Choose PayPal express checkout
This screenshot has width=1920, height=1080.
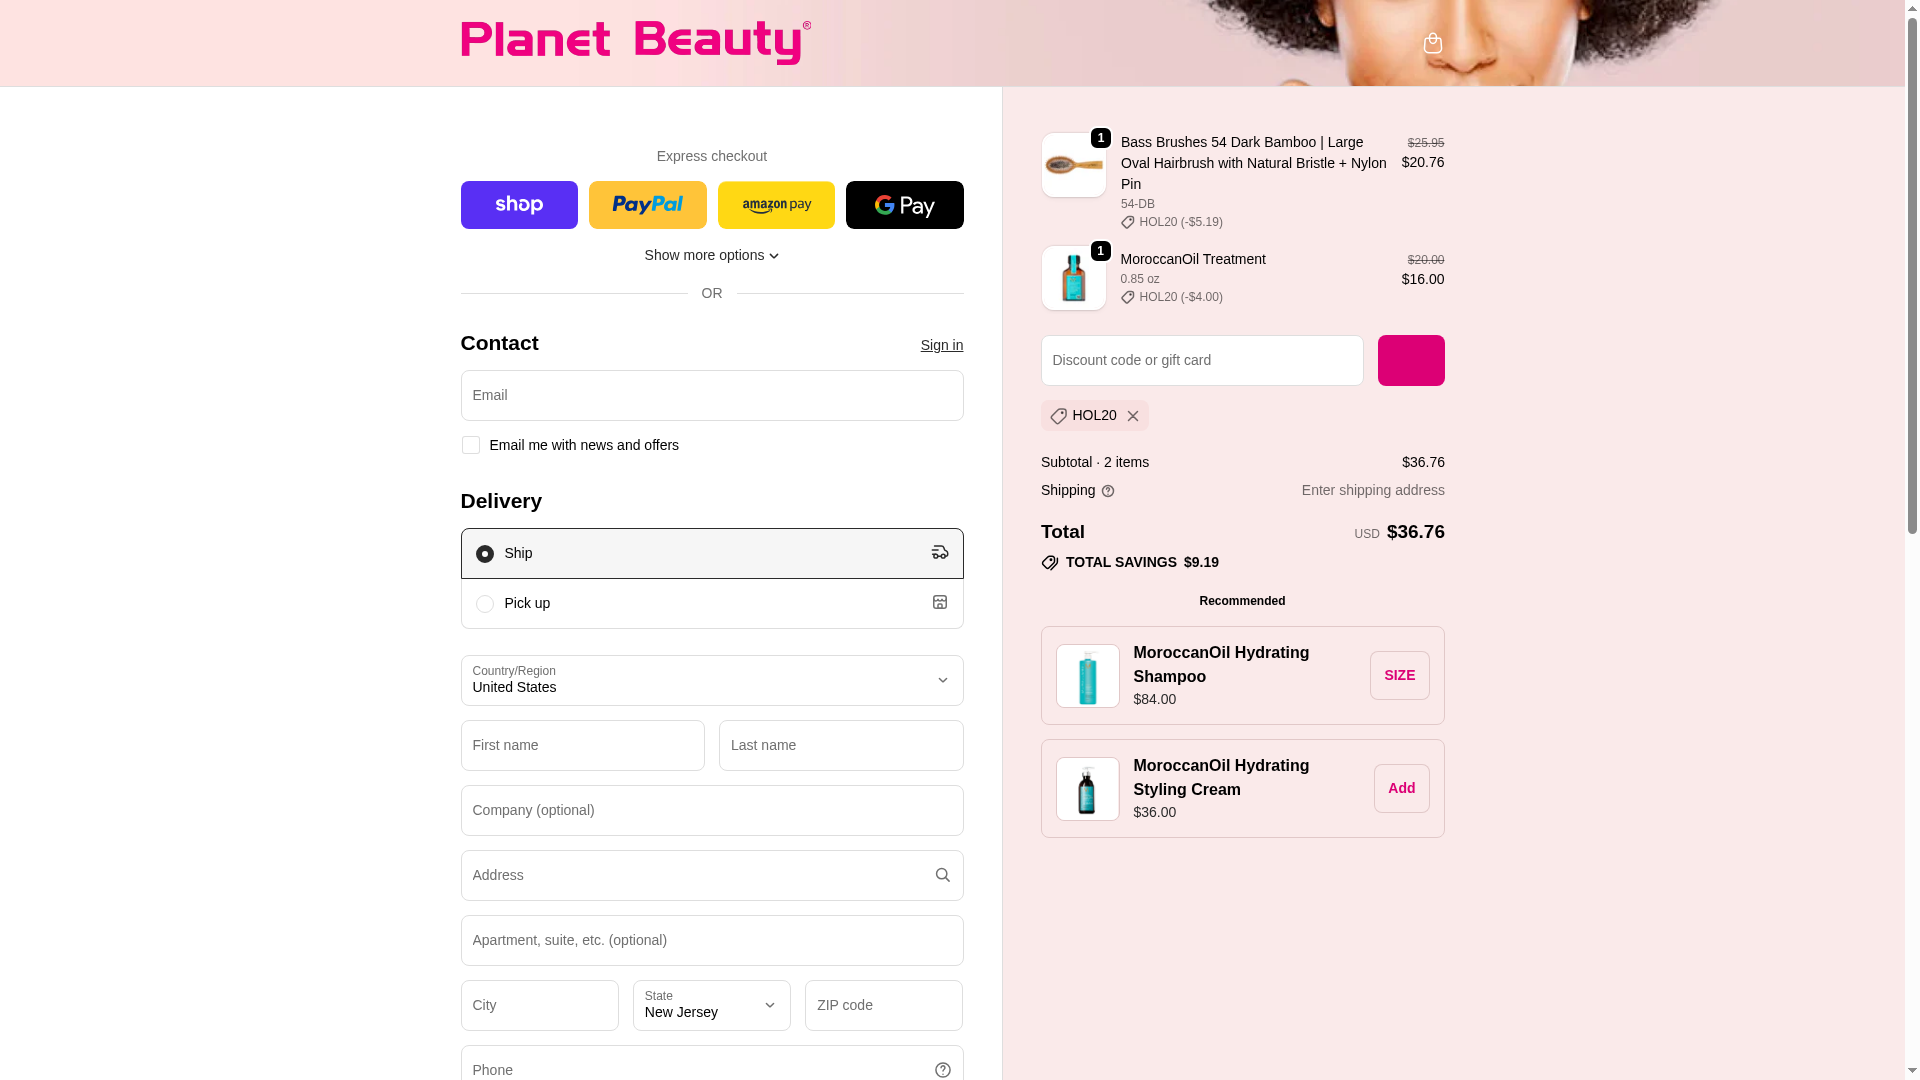coord(647,205)
